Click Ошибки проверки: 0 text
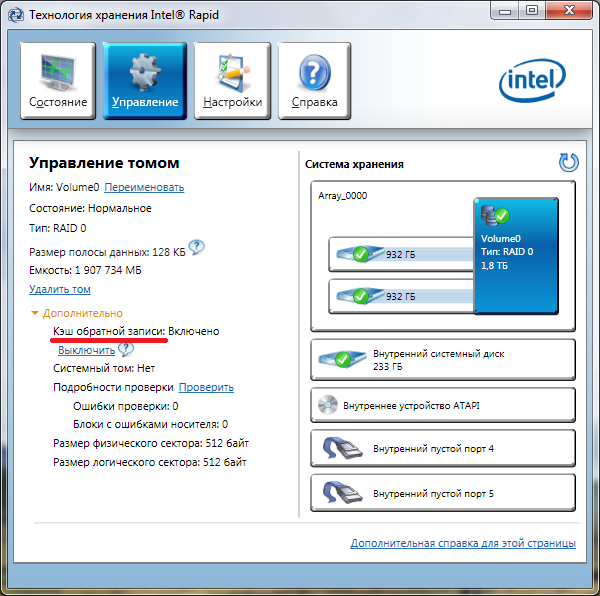The image size is (600, 596). click(x=126, y=406)
